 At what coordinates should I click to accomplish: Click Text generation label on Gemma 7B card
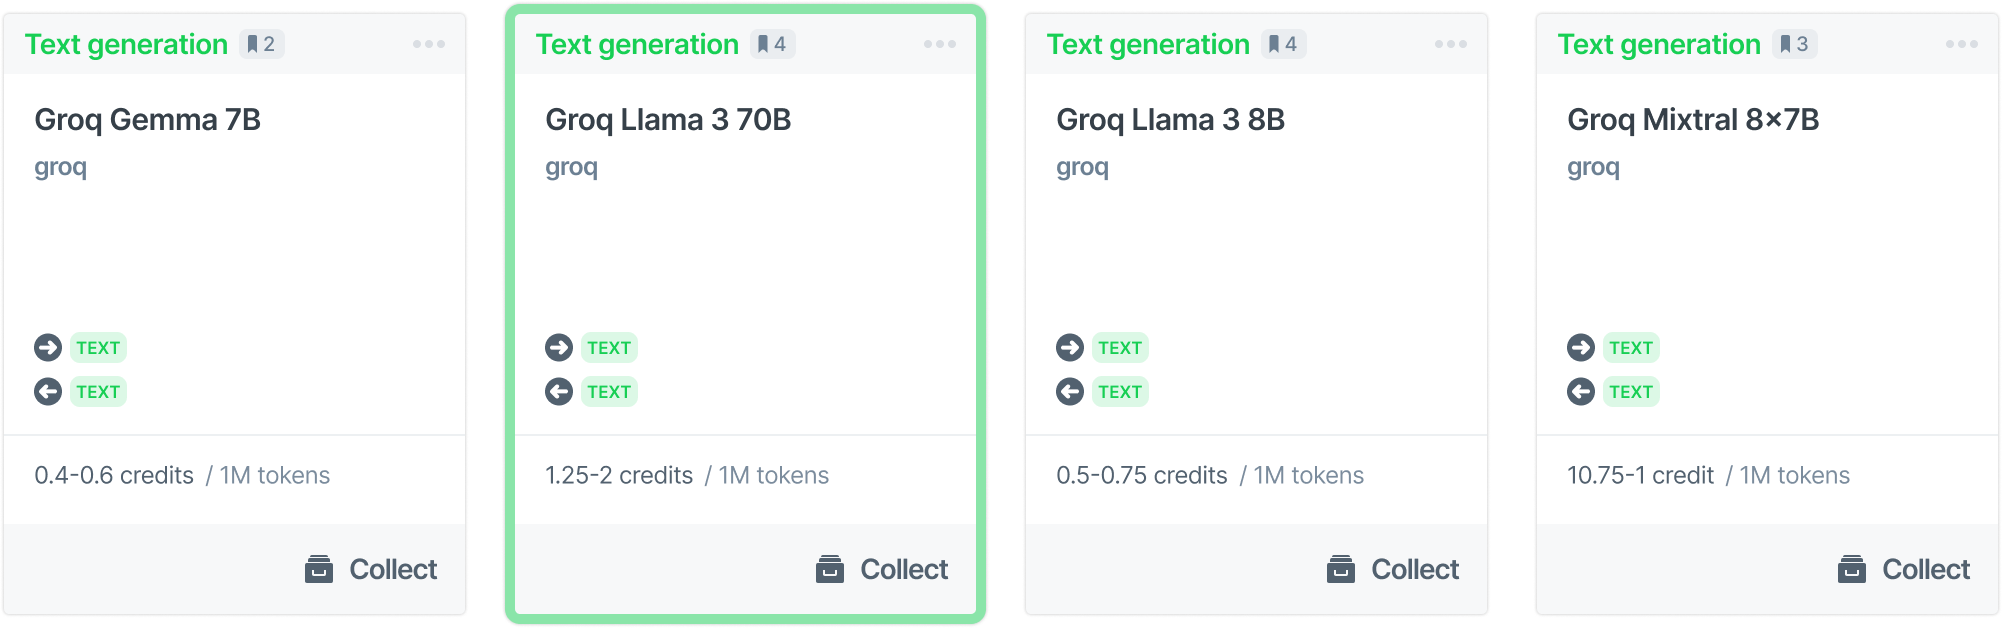(x=126, y=44)
